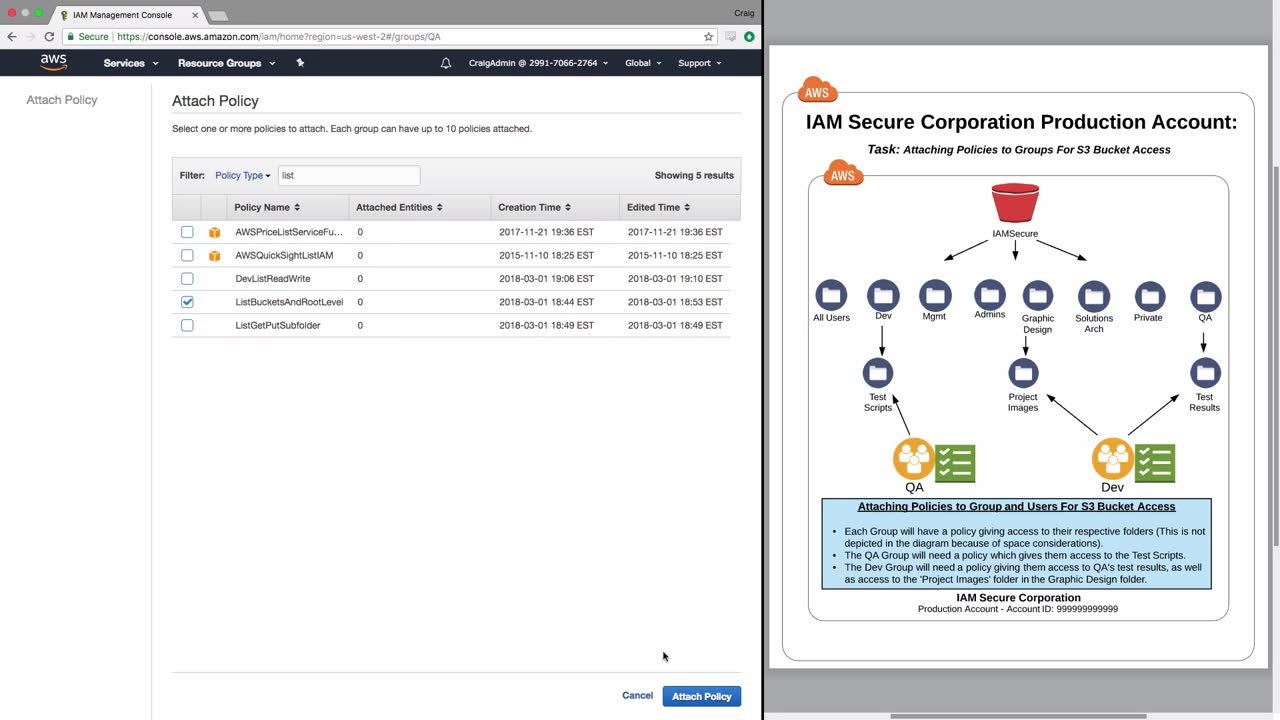
Task: Enable the ListGetPutSubfolder policy checkbox
Action: (x=187, y=325)
